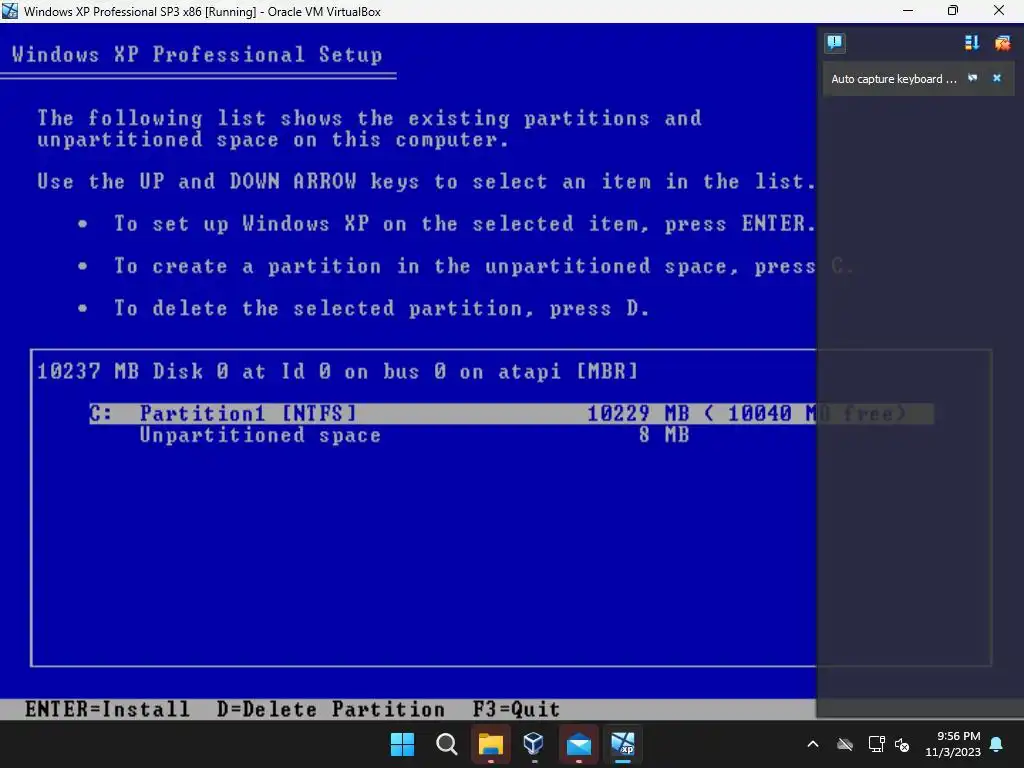The height and width of the screenshot is (768, 1024).
Task: Click the Windows XP Professional Setup heading
Action: coord(197,54)
